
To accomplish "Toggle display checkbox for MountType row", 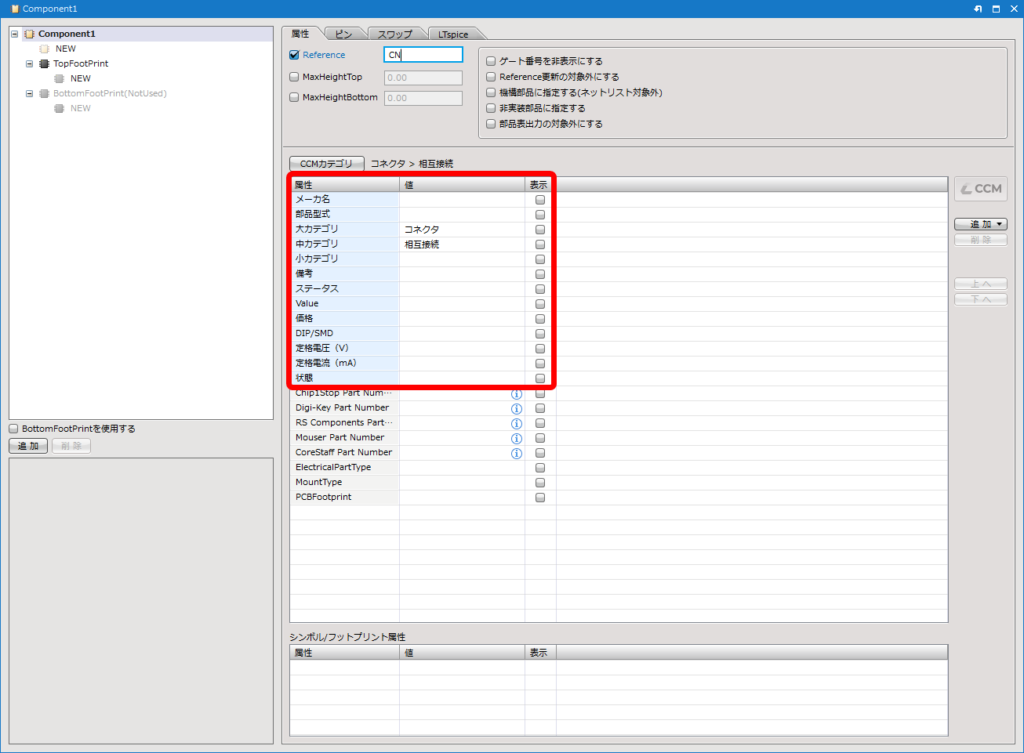I will 540,483.
